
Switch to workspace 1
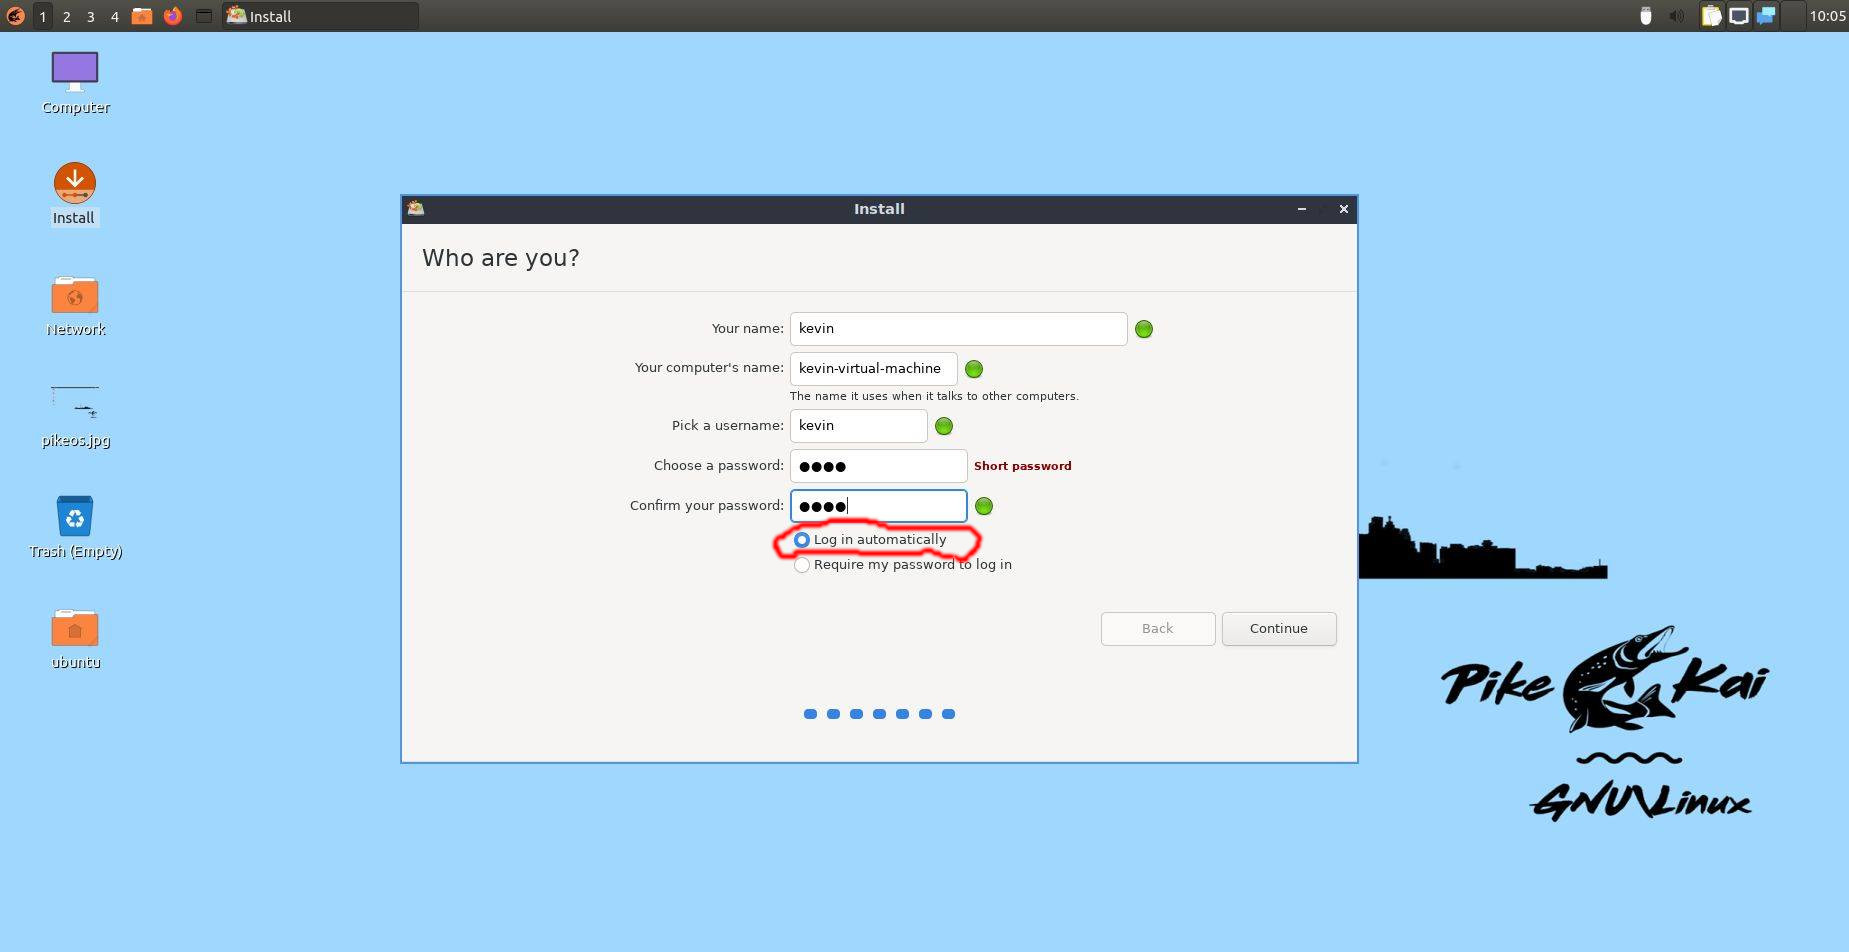(x=42, y=16)
